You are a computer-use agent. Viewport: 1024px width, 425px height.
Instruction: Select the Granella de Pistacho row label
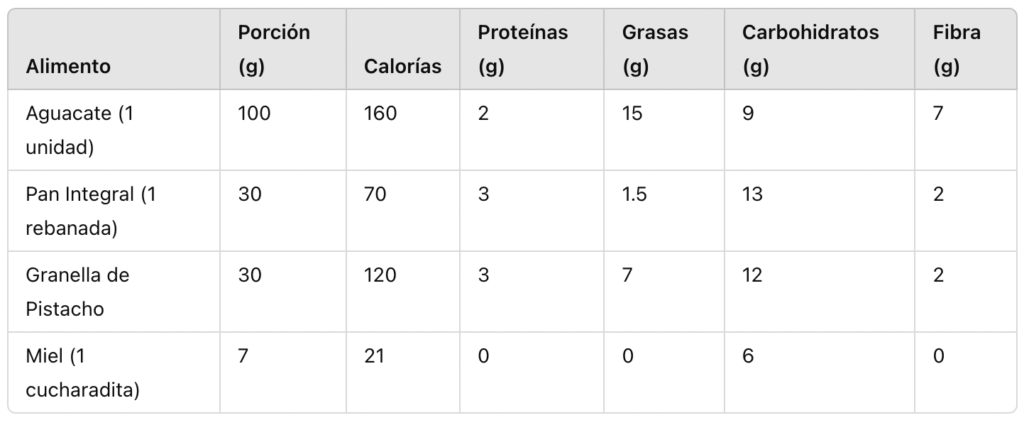tap(78, 291)
